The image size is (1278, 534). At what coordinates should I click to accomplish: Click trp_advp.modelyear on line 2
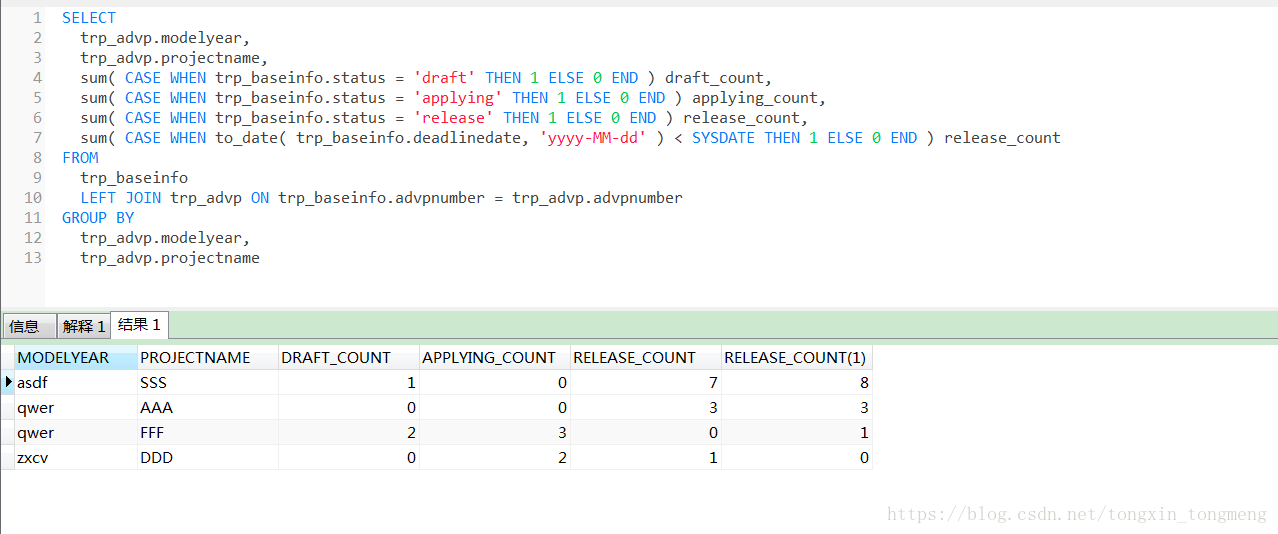tap(165, 38)
